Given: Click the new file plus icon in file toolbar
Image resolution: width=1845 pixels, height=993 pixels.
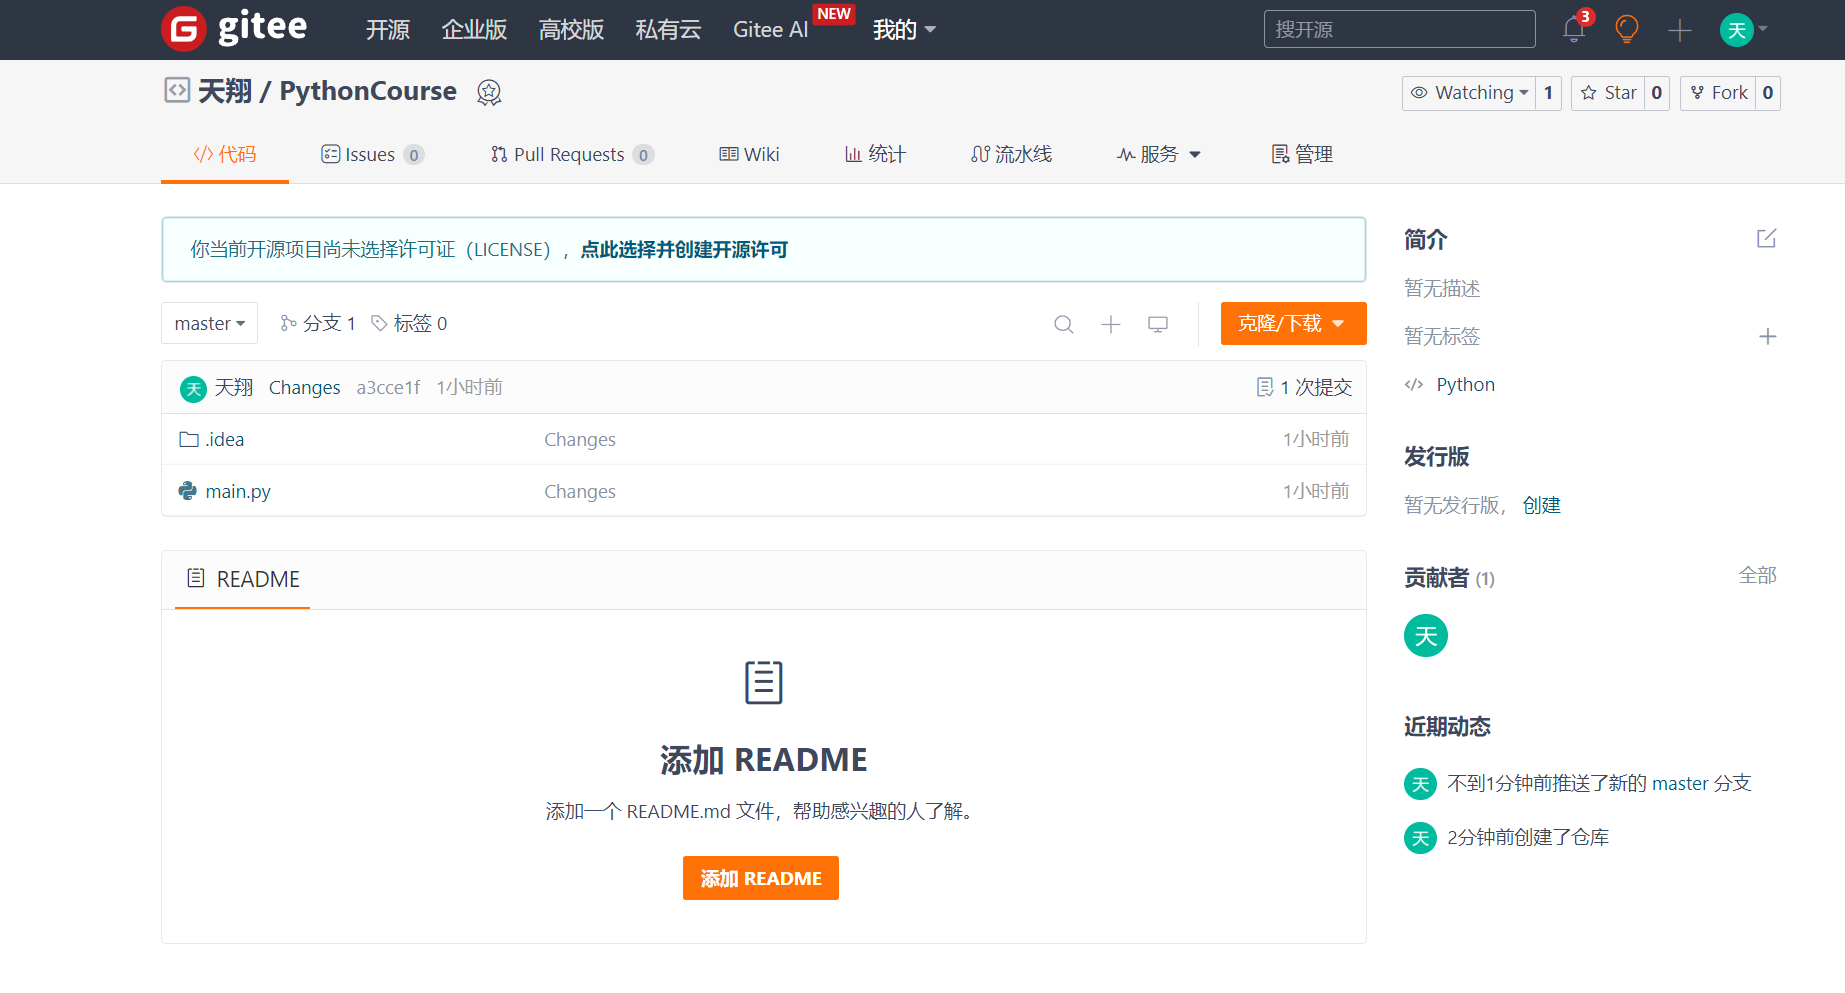Looking at the screenshot, I should [x=1110, y=324].
